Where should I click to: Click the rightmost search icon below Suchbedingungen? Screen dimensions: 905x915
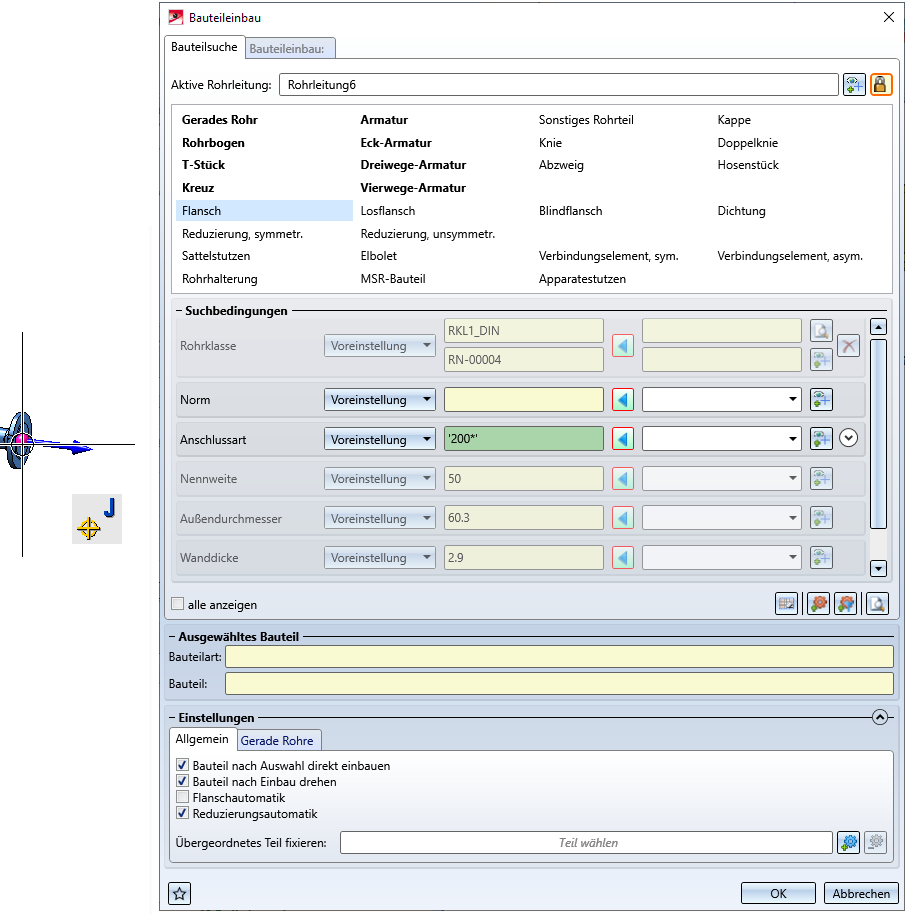coord(877,604)
